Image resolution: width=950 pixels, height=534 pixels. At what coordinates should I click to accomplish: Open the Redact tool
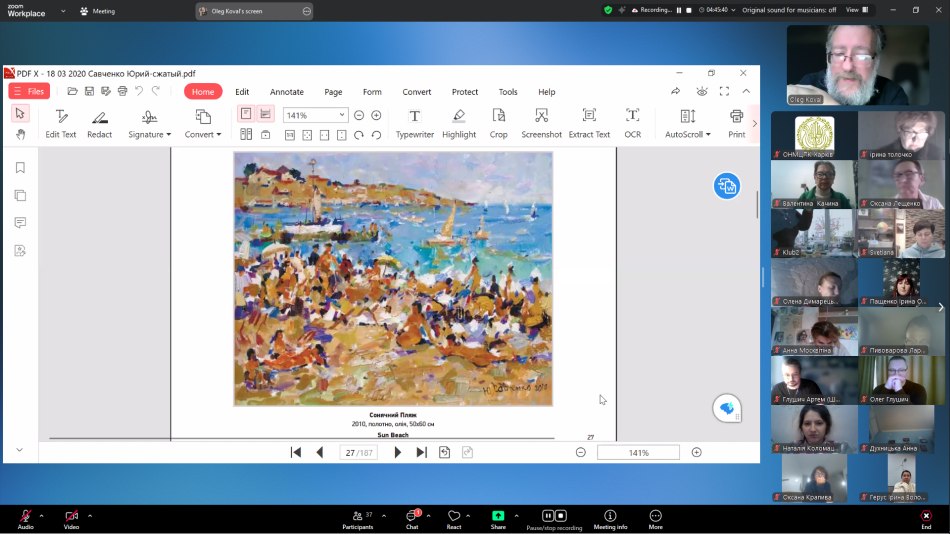coord(100,123)
